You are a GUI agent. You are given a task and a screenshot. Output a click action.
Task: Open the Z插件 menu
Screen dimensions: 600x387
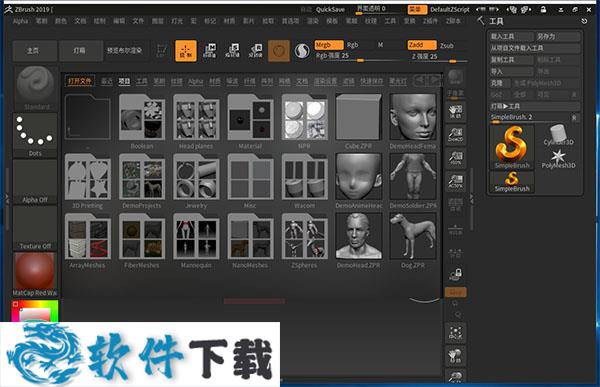[430, 21]
